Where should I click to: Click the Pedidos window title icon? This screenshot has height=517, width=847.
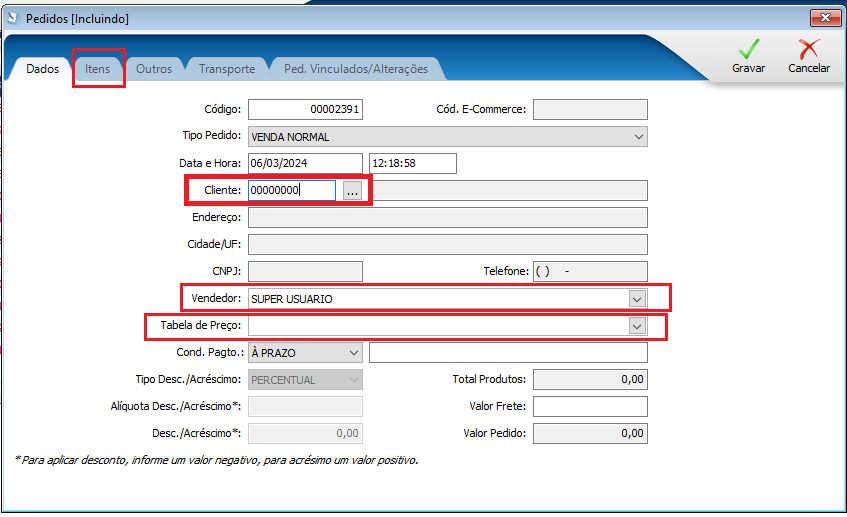click(x=14, y=18)
